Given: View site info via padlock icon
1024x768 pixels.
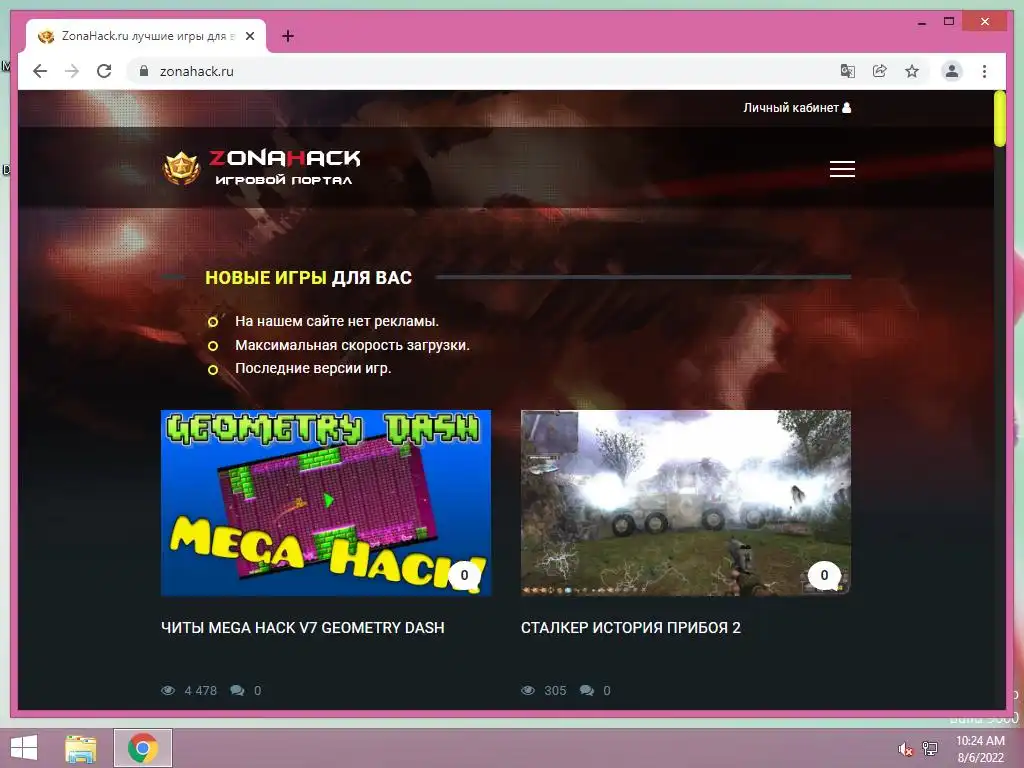Looking at the screenshot, I should point(144,71).
